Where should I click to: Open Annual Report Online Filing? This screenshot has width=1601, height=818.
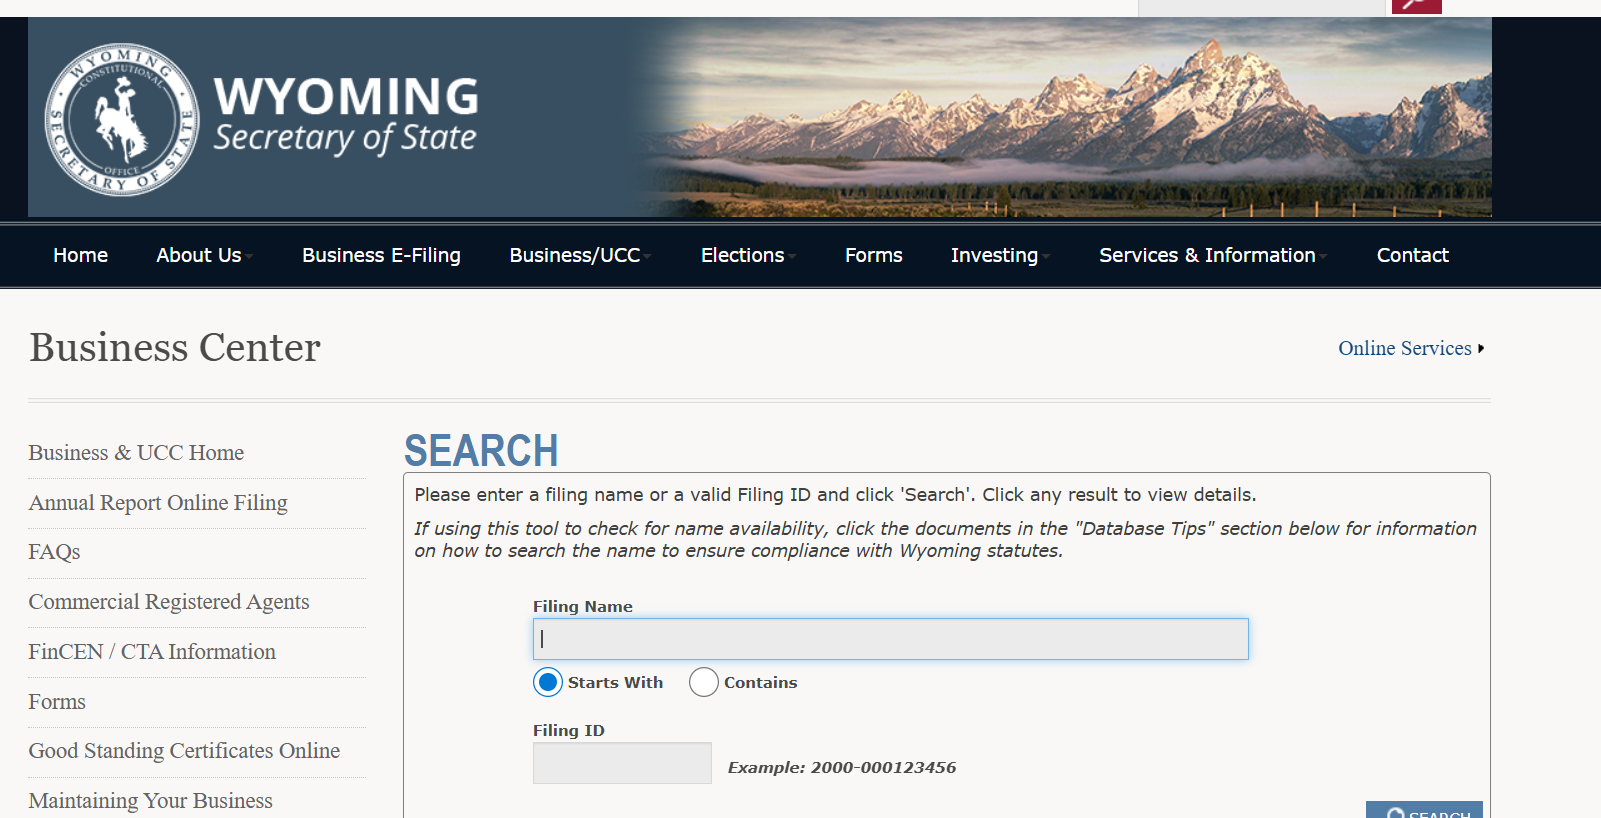coord(158,503)
